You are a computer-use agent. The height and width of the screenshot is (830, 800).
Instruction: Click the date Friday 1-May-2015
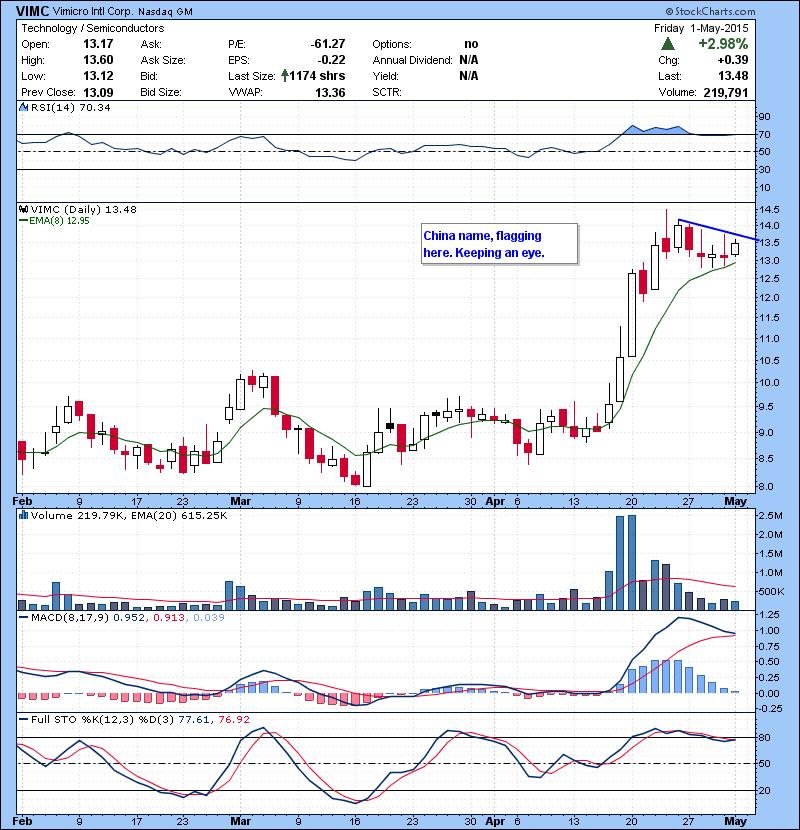[701, 28]
